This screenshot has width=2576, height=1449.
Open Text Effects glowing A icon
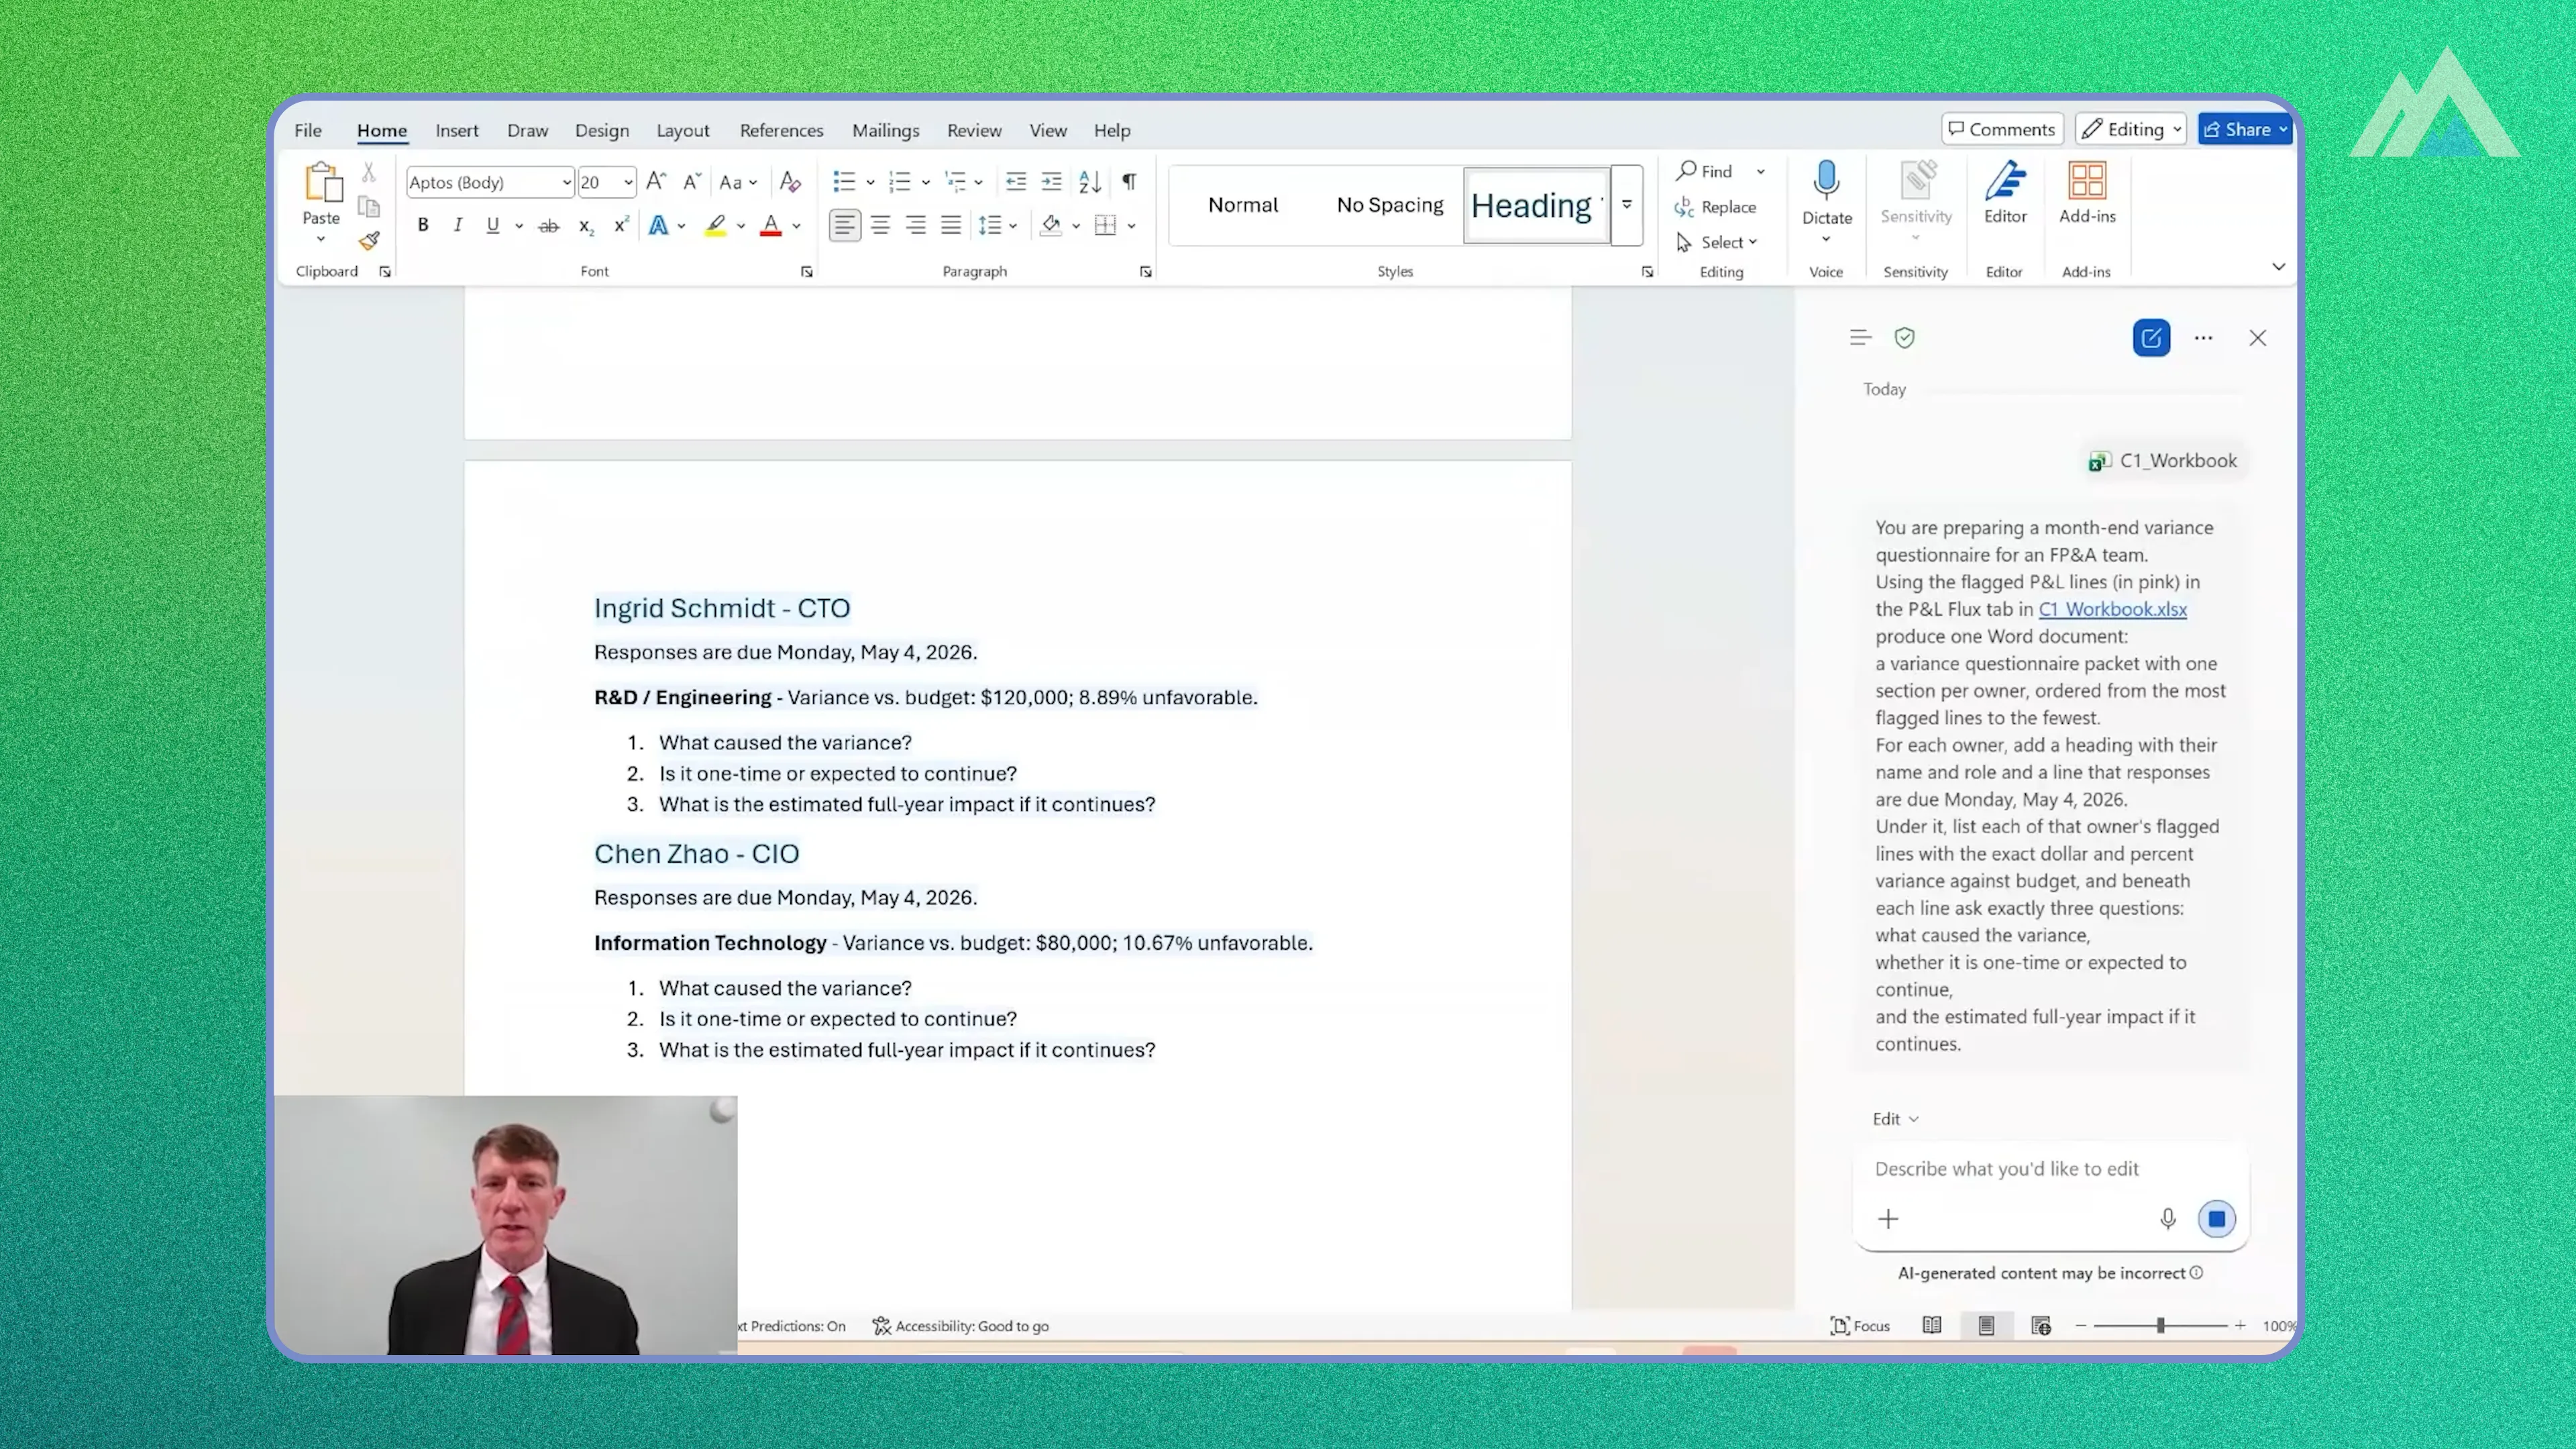pyautogui.click(x=658, y=226)
